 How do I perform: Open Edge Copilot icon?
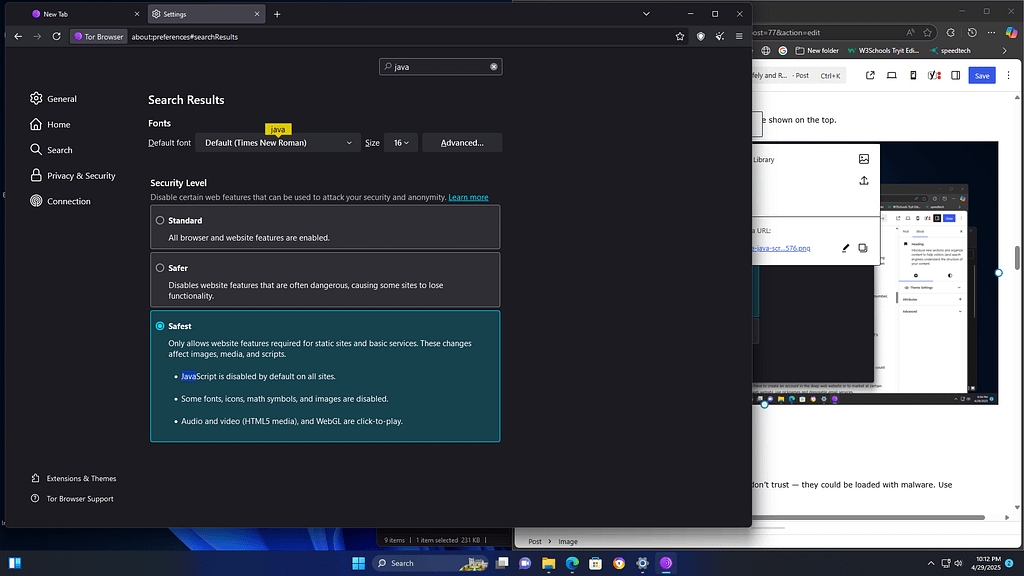(1011, 32)
